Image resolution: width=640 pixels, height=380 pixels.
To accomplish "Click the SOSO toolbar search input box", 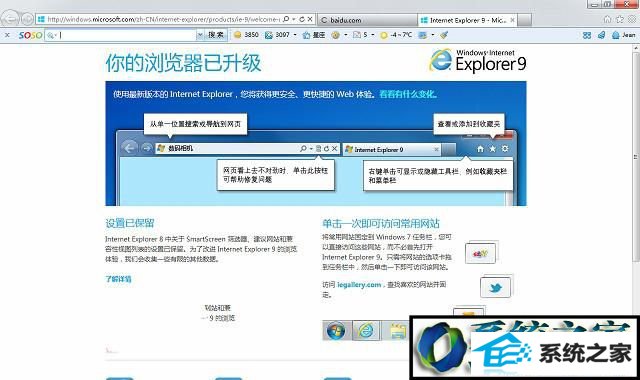I will click(120, 35).
